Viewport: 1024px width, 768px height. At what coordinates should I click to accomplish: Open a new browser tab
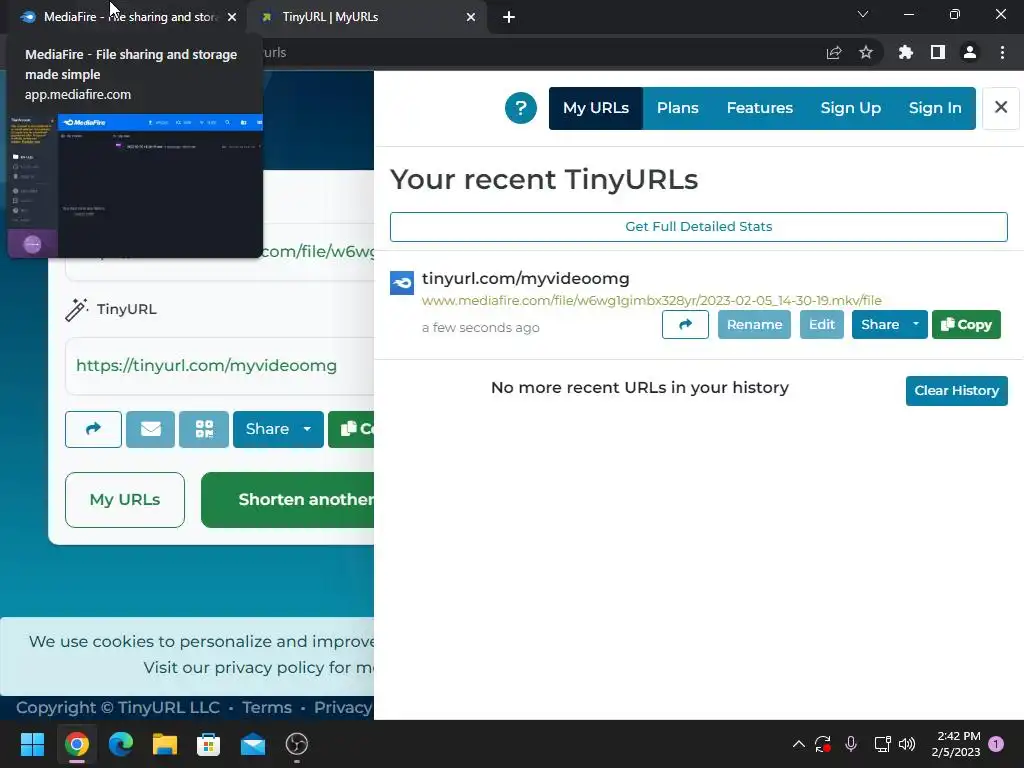point(509,17)
